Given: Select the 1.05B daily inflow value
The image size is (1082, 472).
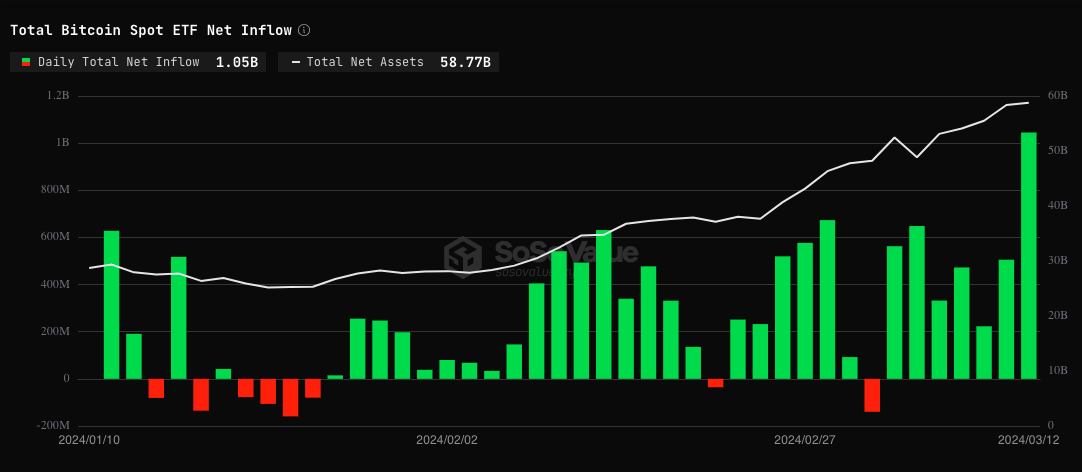Looking at the screenshot, I should (x=237, y=62).
